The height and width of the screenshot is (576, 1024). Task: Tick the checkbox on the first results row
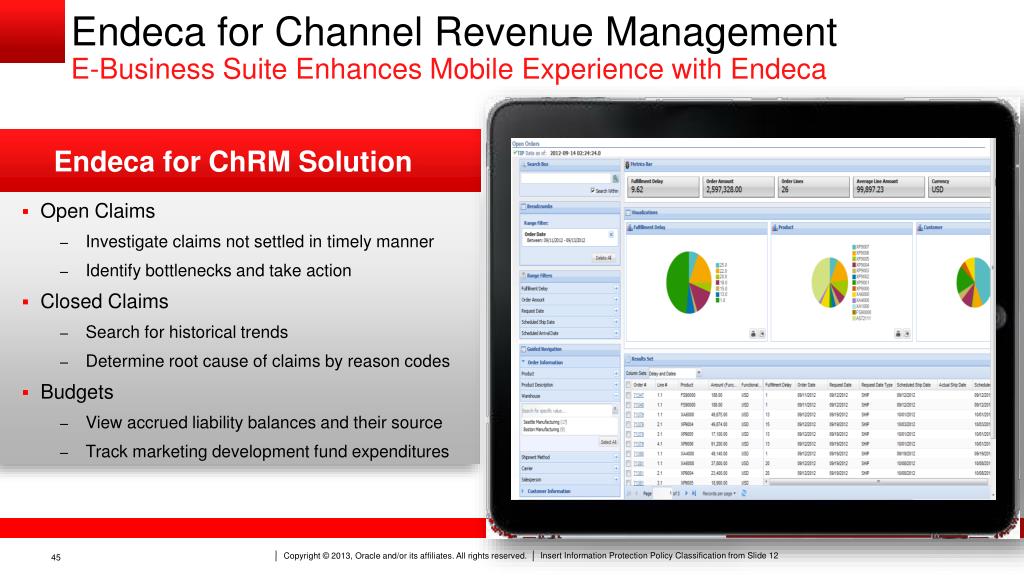[x=629, y=395]
